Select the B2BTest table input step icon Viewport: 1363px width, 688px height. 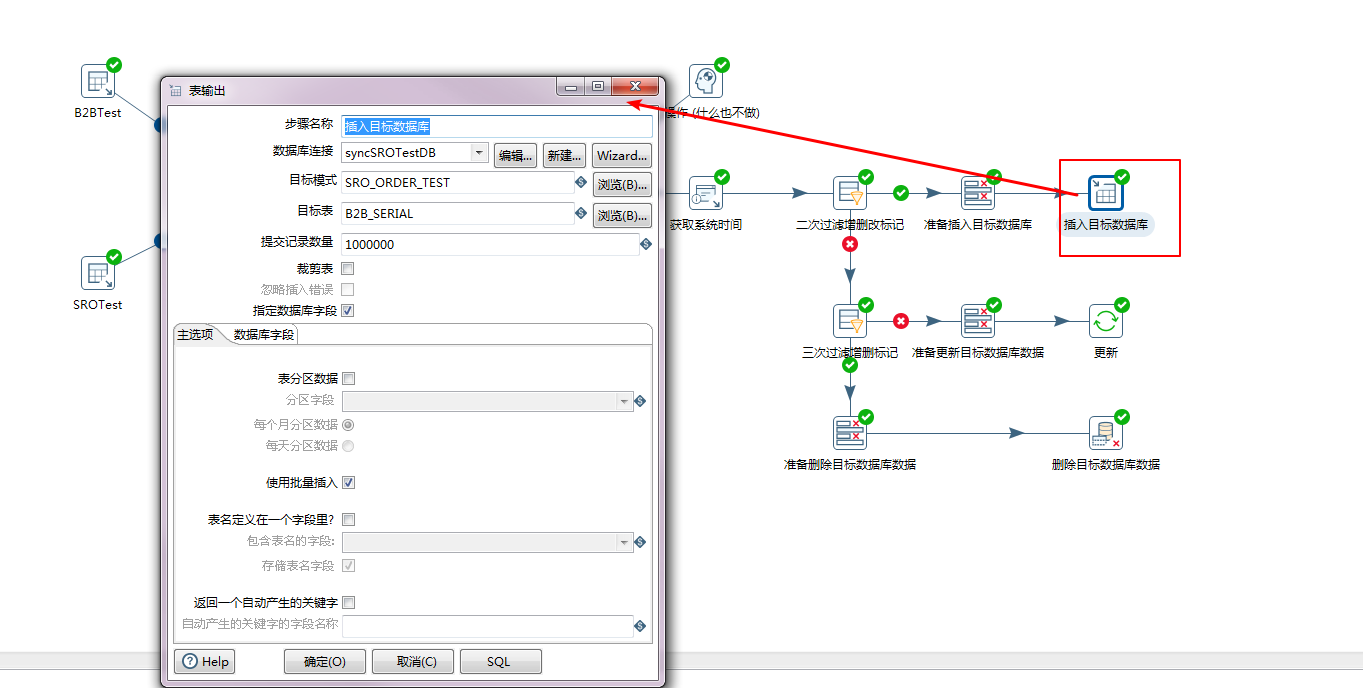(97, 81)
